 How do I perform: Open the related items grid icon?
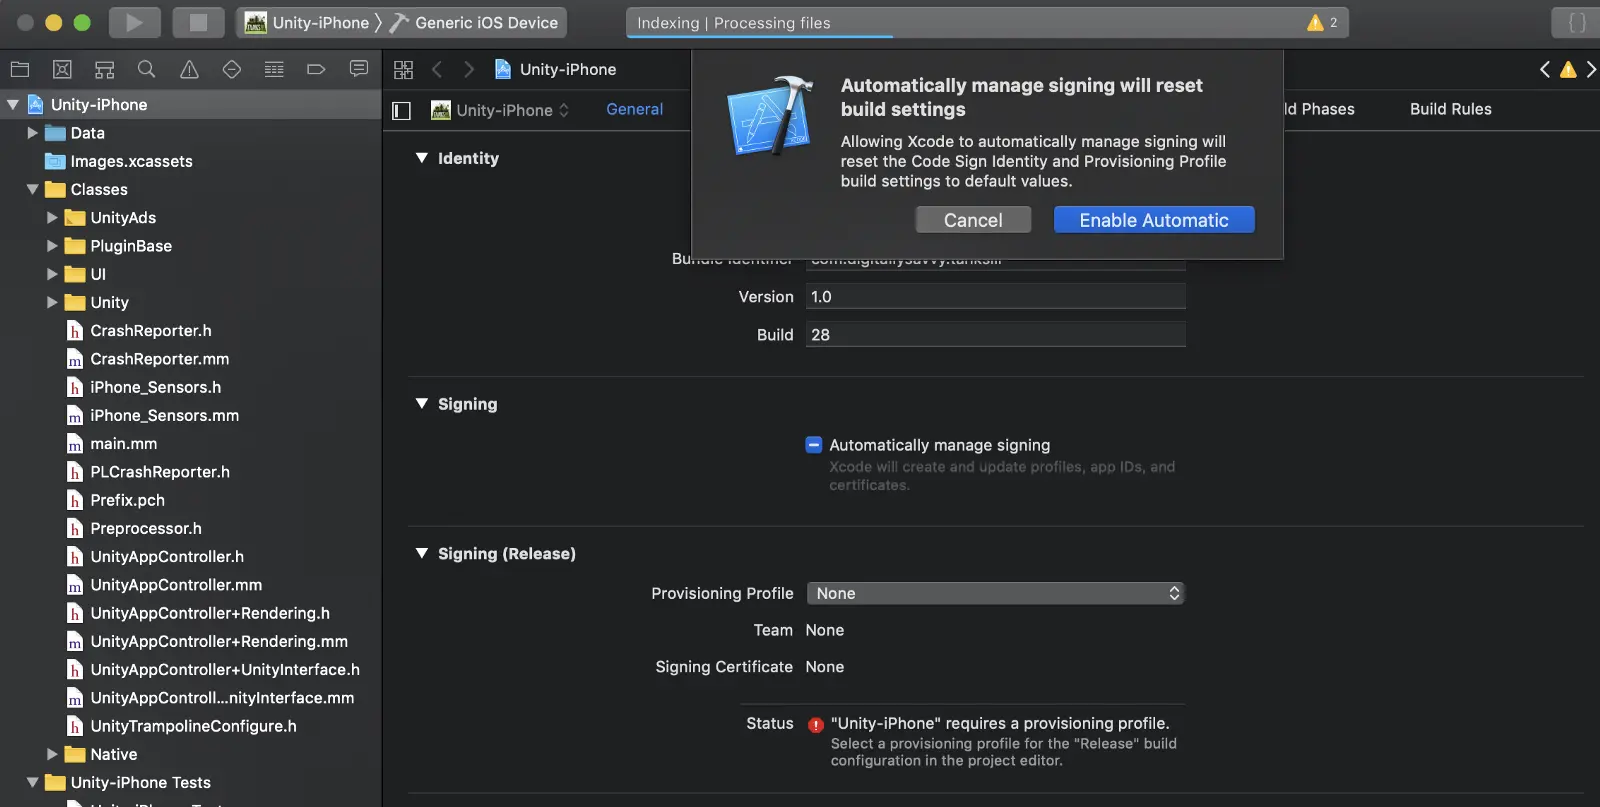tap(403, 69)
